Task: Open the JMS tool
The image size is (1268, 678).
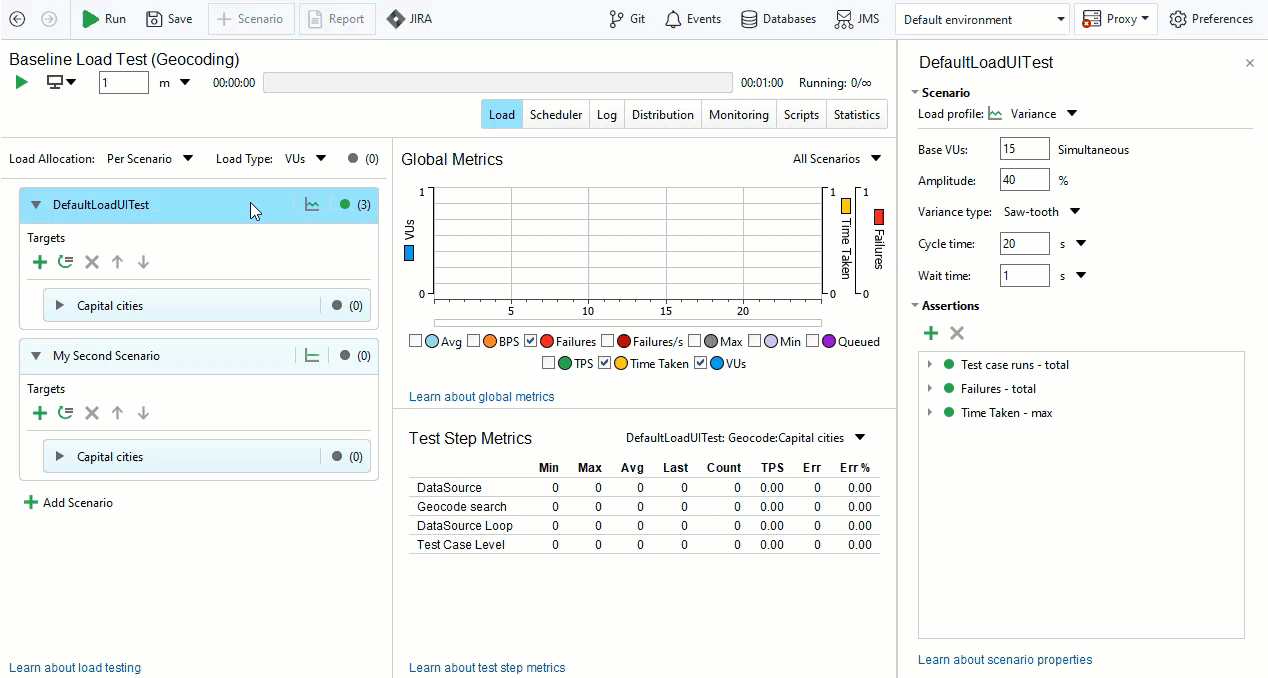Action: pyautogui.click(x=844, y=19)
